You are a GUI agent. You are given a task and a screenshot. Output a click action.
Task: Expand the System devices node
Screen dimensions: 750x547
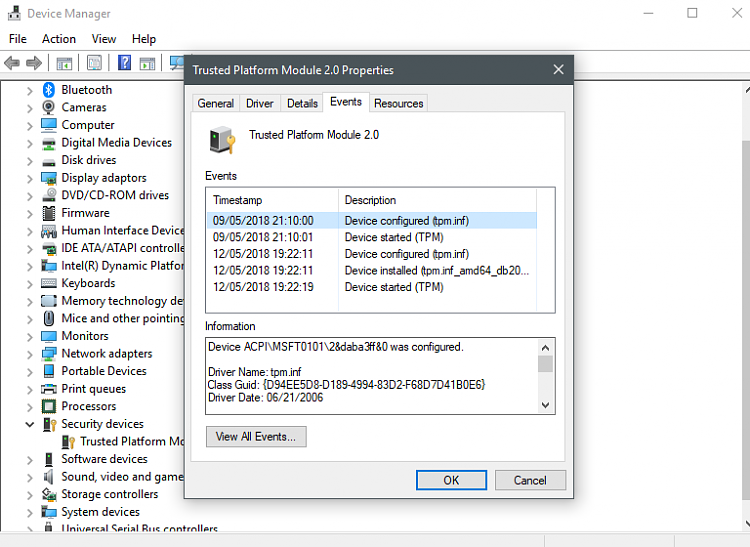tap(30, 513)
